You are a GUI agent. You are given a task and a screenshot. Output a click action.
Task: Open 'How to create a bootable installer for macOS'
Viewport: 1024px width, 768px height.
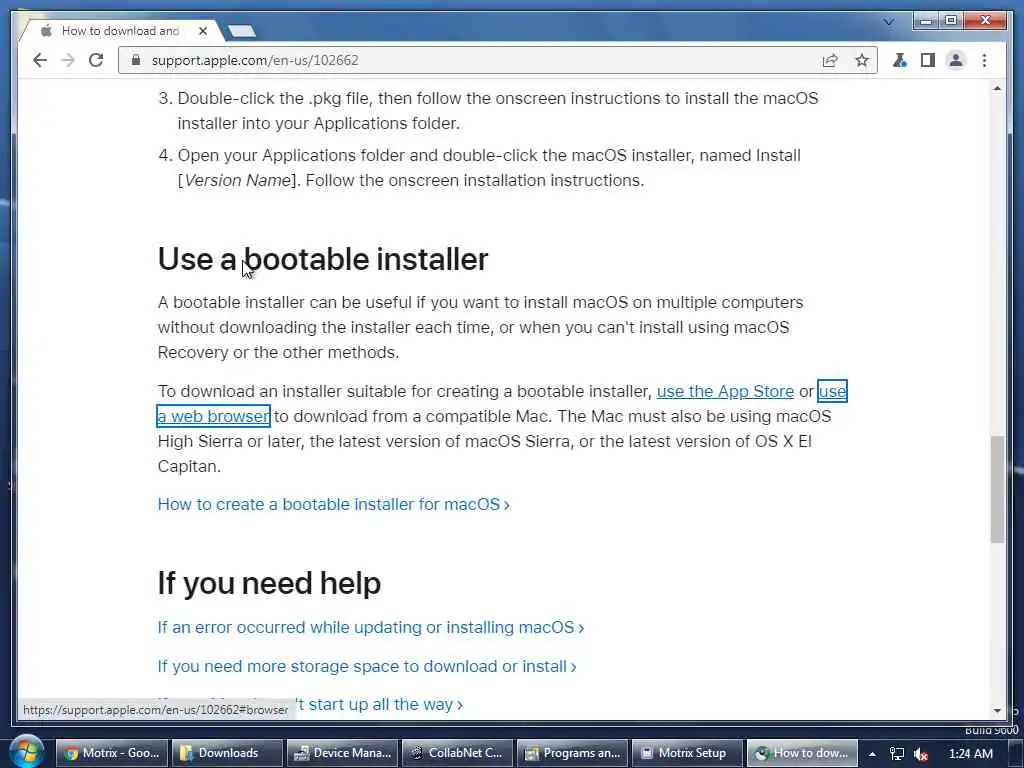click(x=334, y=504)
